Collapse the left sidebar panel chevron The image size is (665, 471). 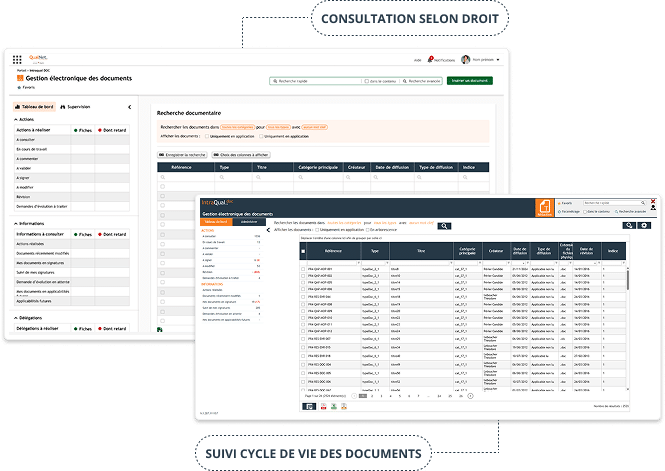coord(130,106)
